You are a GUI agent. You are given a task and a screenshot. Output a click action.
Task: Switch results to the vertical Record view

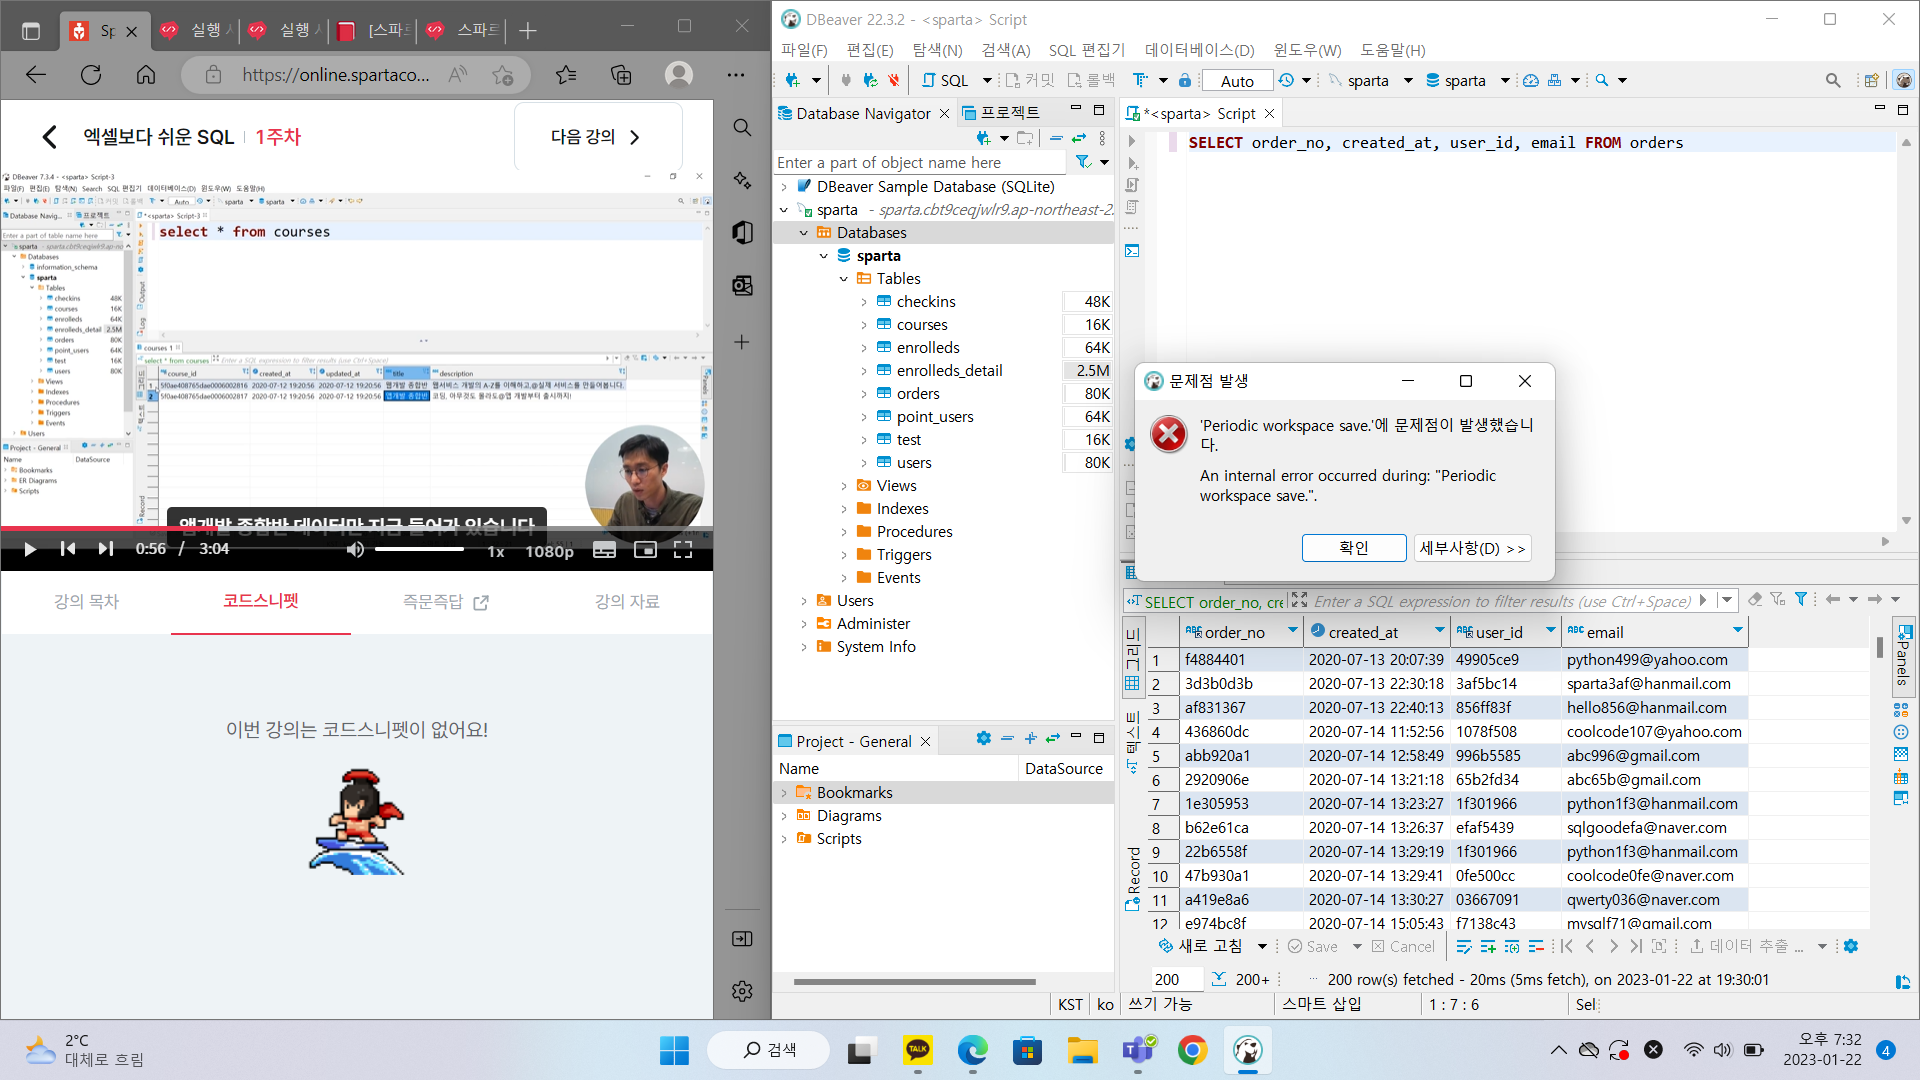coord(1133,878)
